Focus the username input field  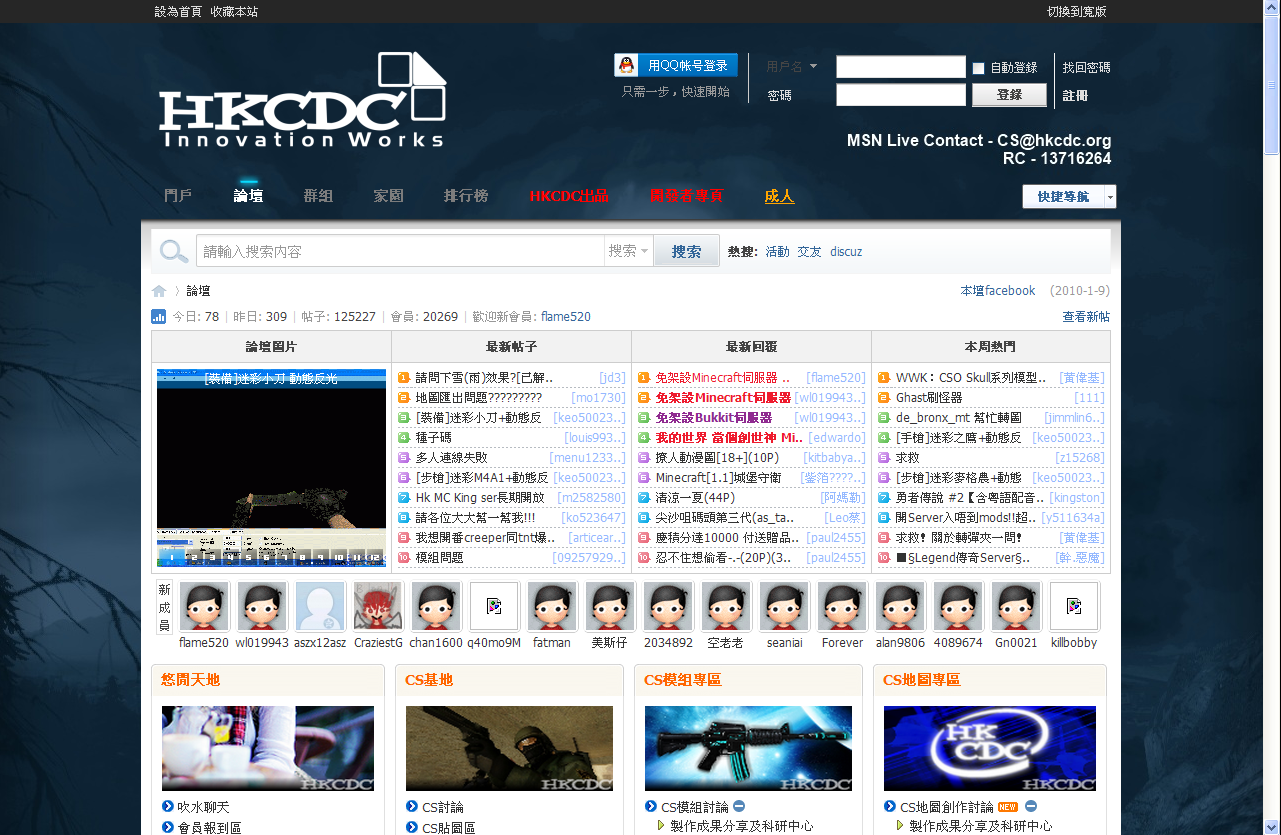click(901, 67)
